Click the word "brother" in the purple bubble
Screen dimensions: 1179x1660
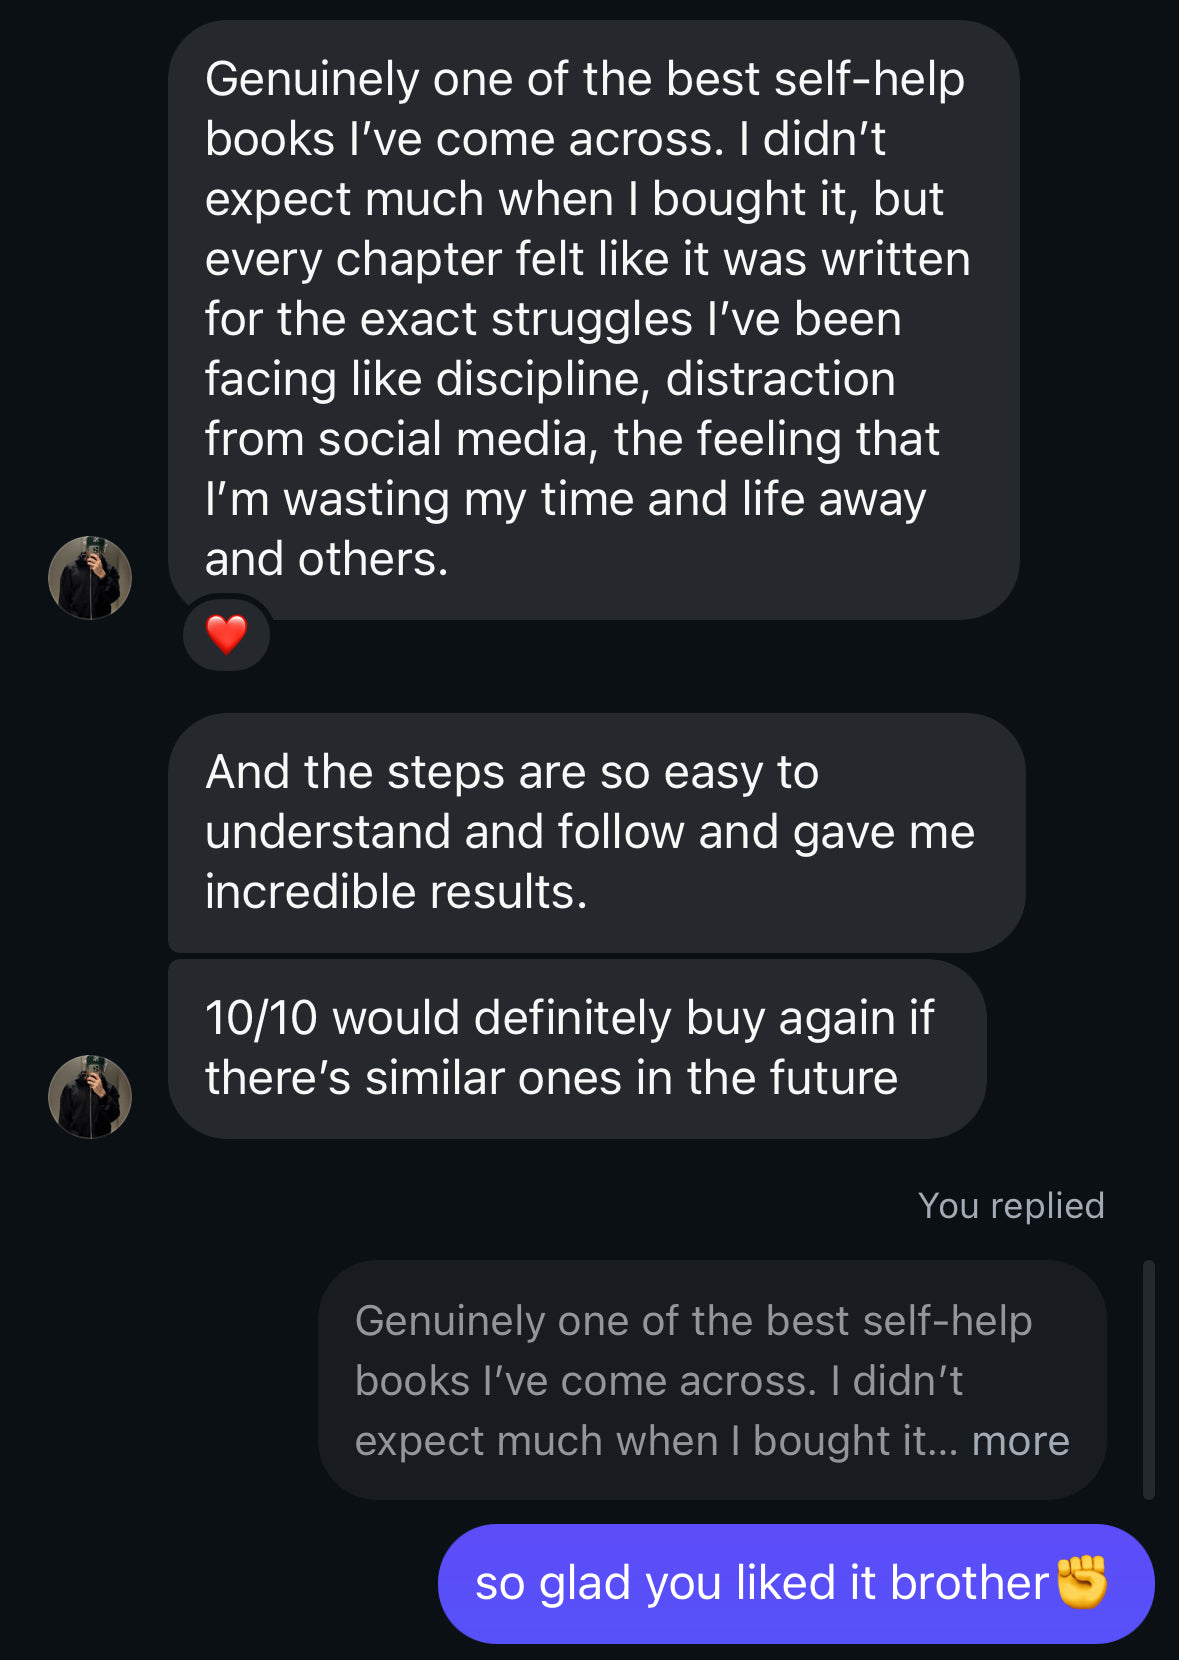pos(968,1583)
